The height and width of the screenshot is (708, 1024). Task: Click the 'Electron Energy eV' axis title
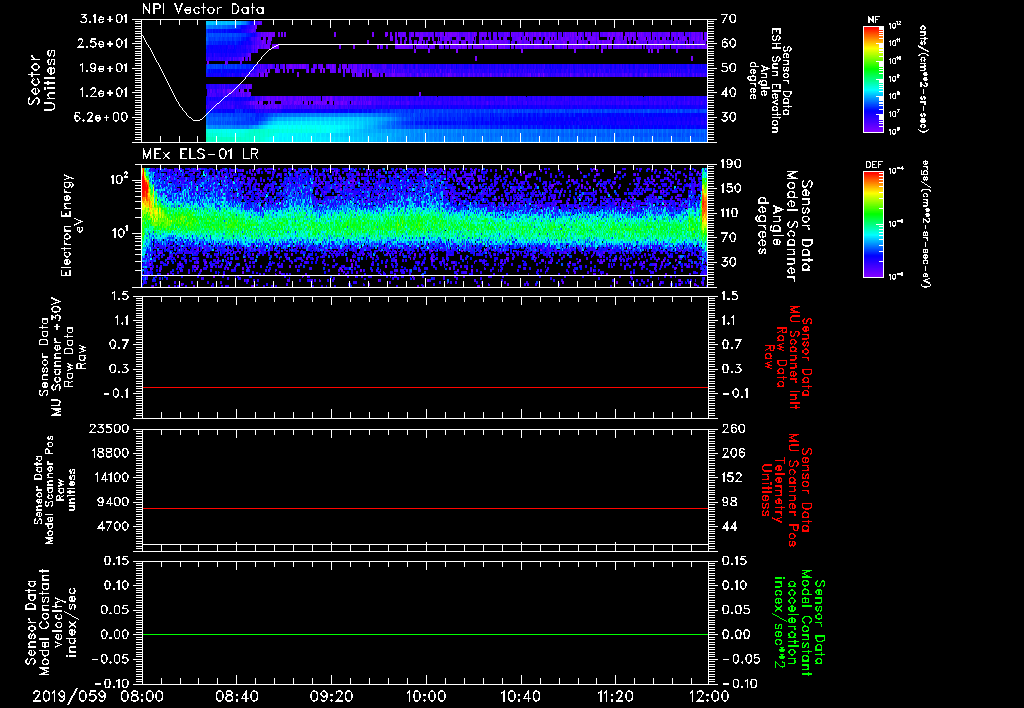[x=73, y=225]
